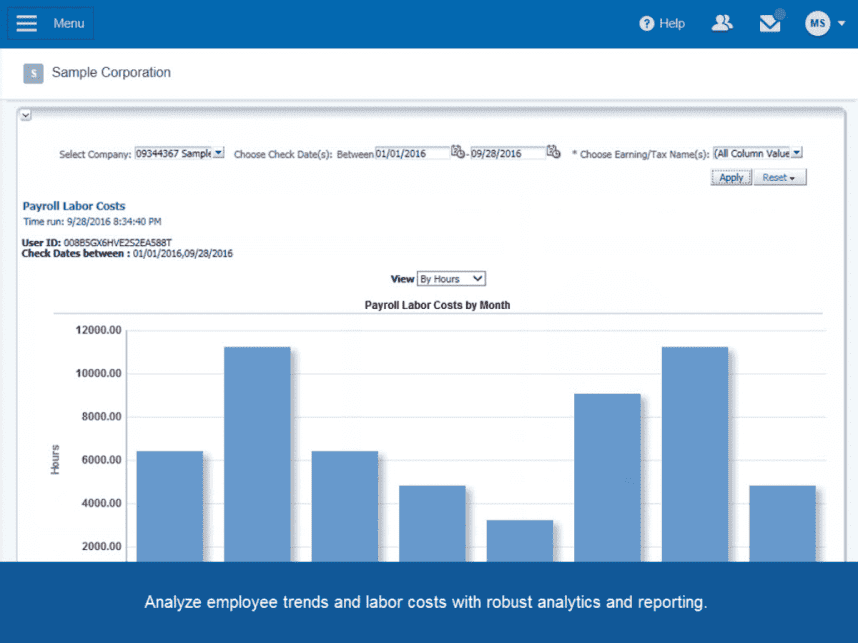
Task: Click the Help text in header
Action: coord(672,23)
